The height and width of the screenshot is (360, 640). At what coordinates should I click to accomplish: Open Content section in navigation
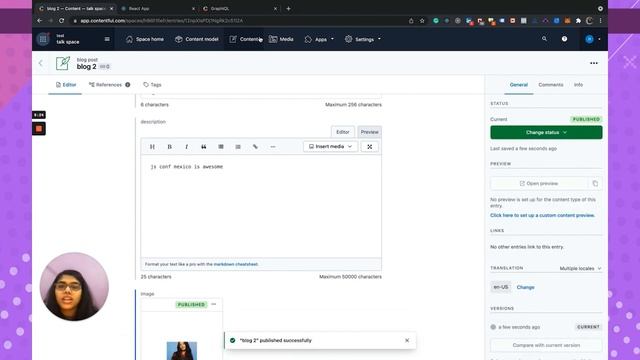click(x=245, y=39)
